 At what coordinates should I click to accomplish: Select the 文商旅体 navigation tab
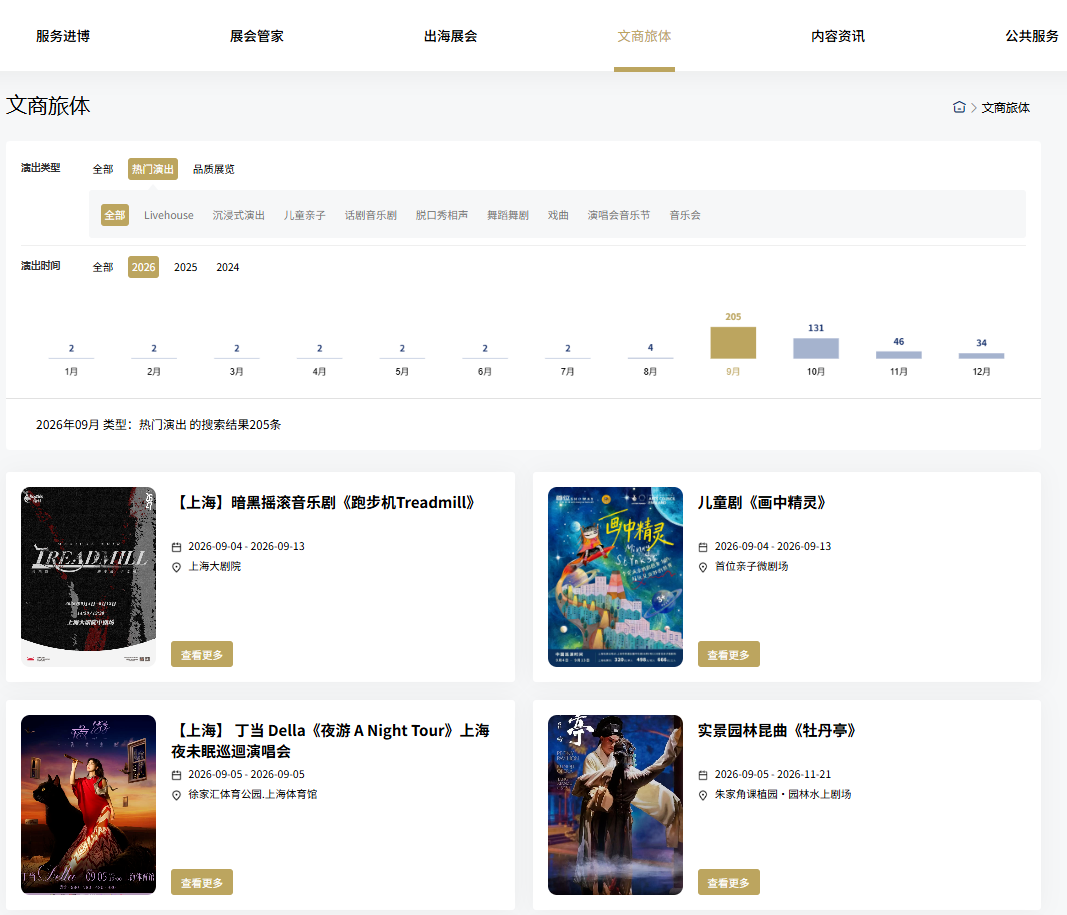(x=644, y=36)
